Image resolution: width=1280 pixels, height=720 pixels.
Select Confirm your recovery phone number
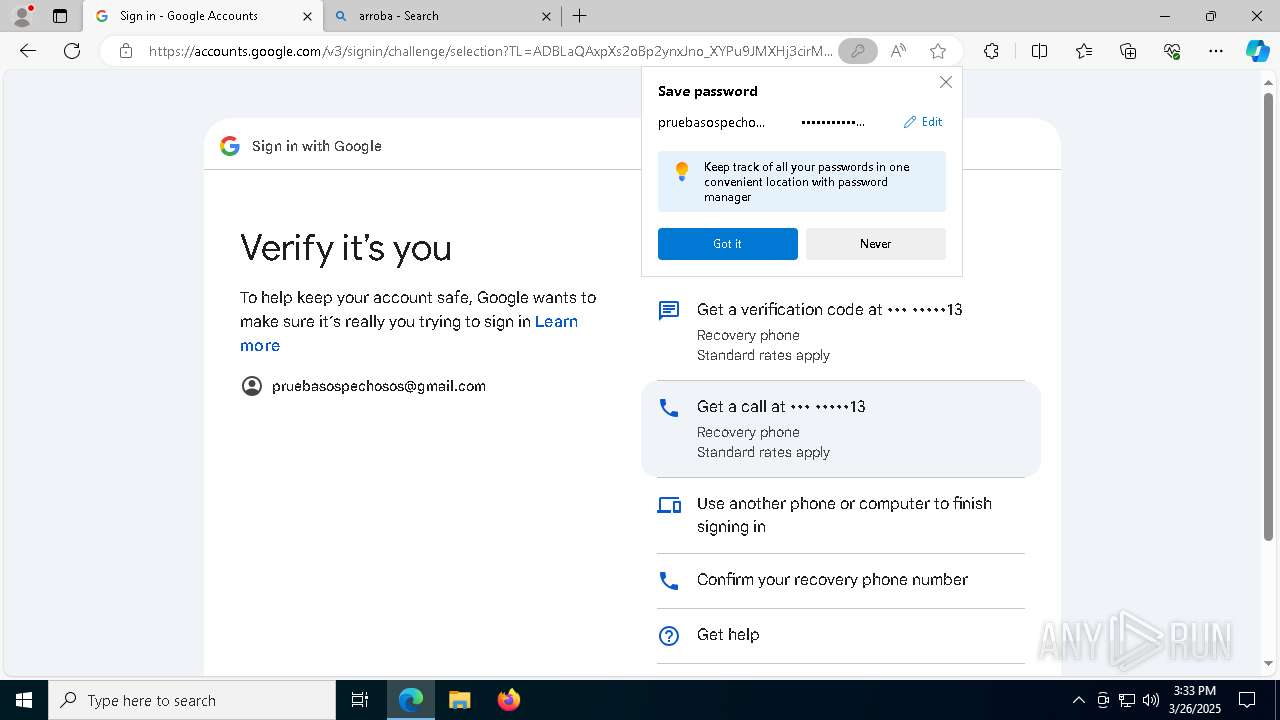coord(840,580)
